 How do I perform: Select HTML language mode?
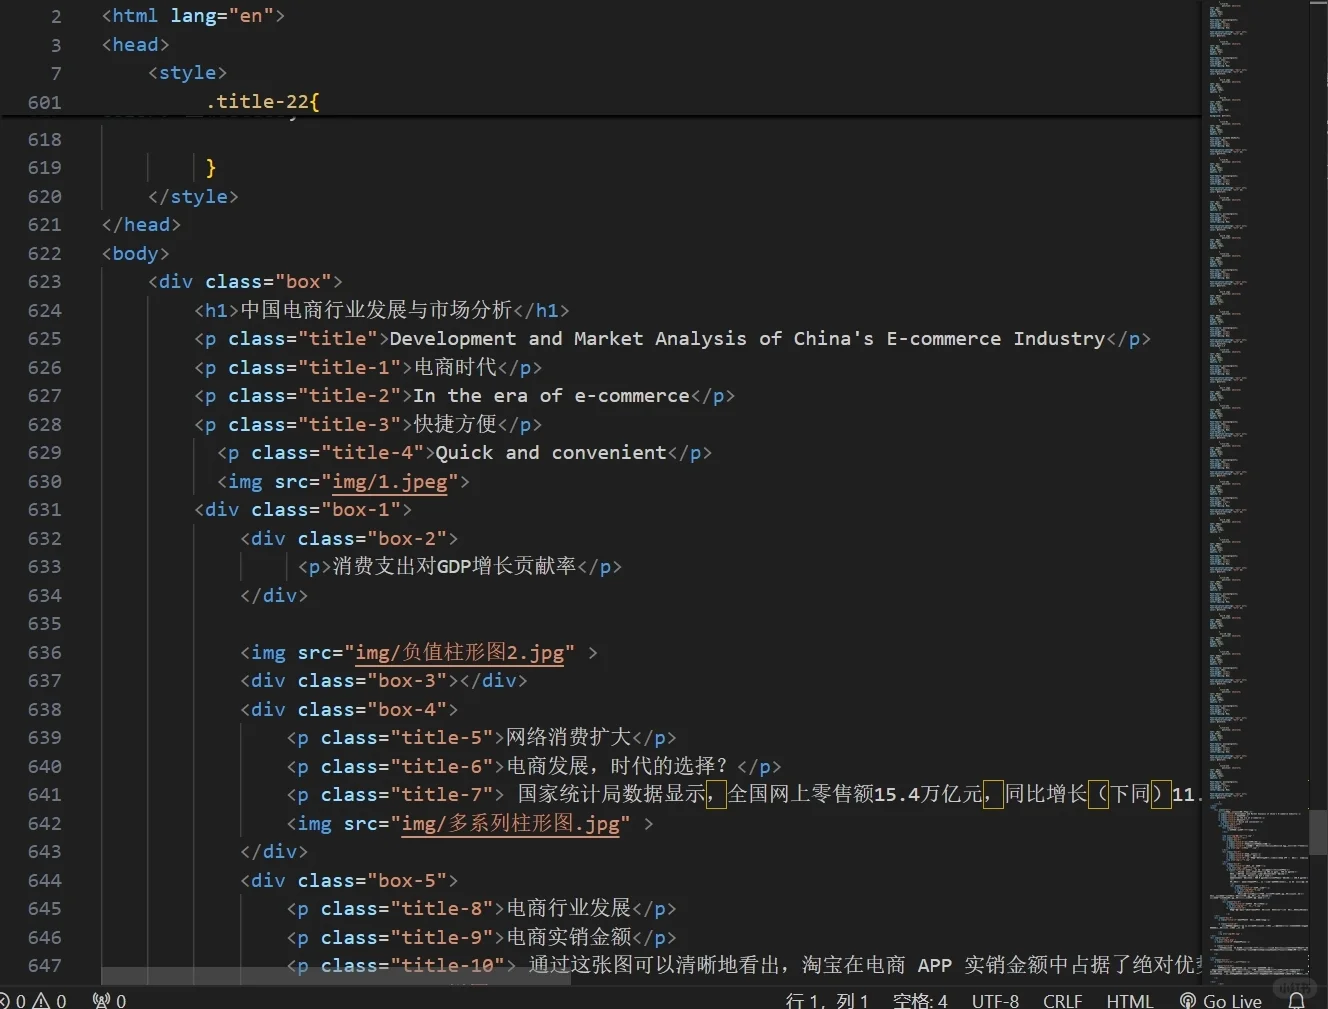1130,1001
